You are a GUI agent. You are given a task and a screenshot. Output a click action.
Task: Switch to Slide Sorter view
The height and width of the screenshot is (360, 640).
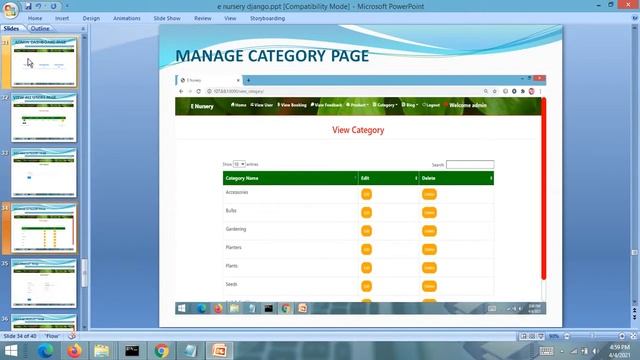[532, 336]
